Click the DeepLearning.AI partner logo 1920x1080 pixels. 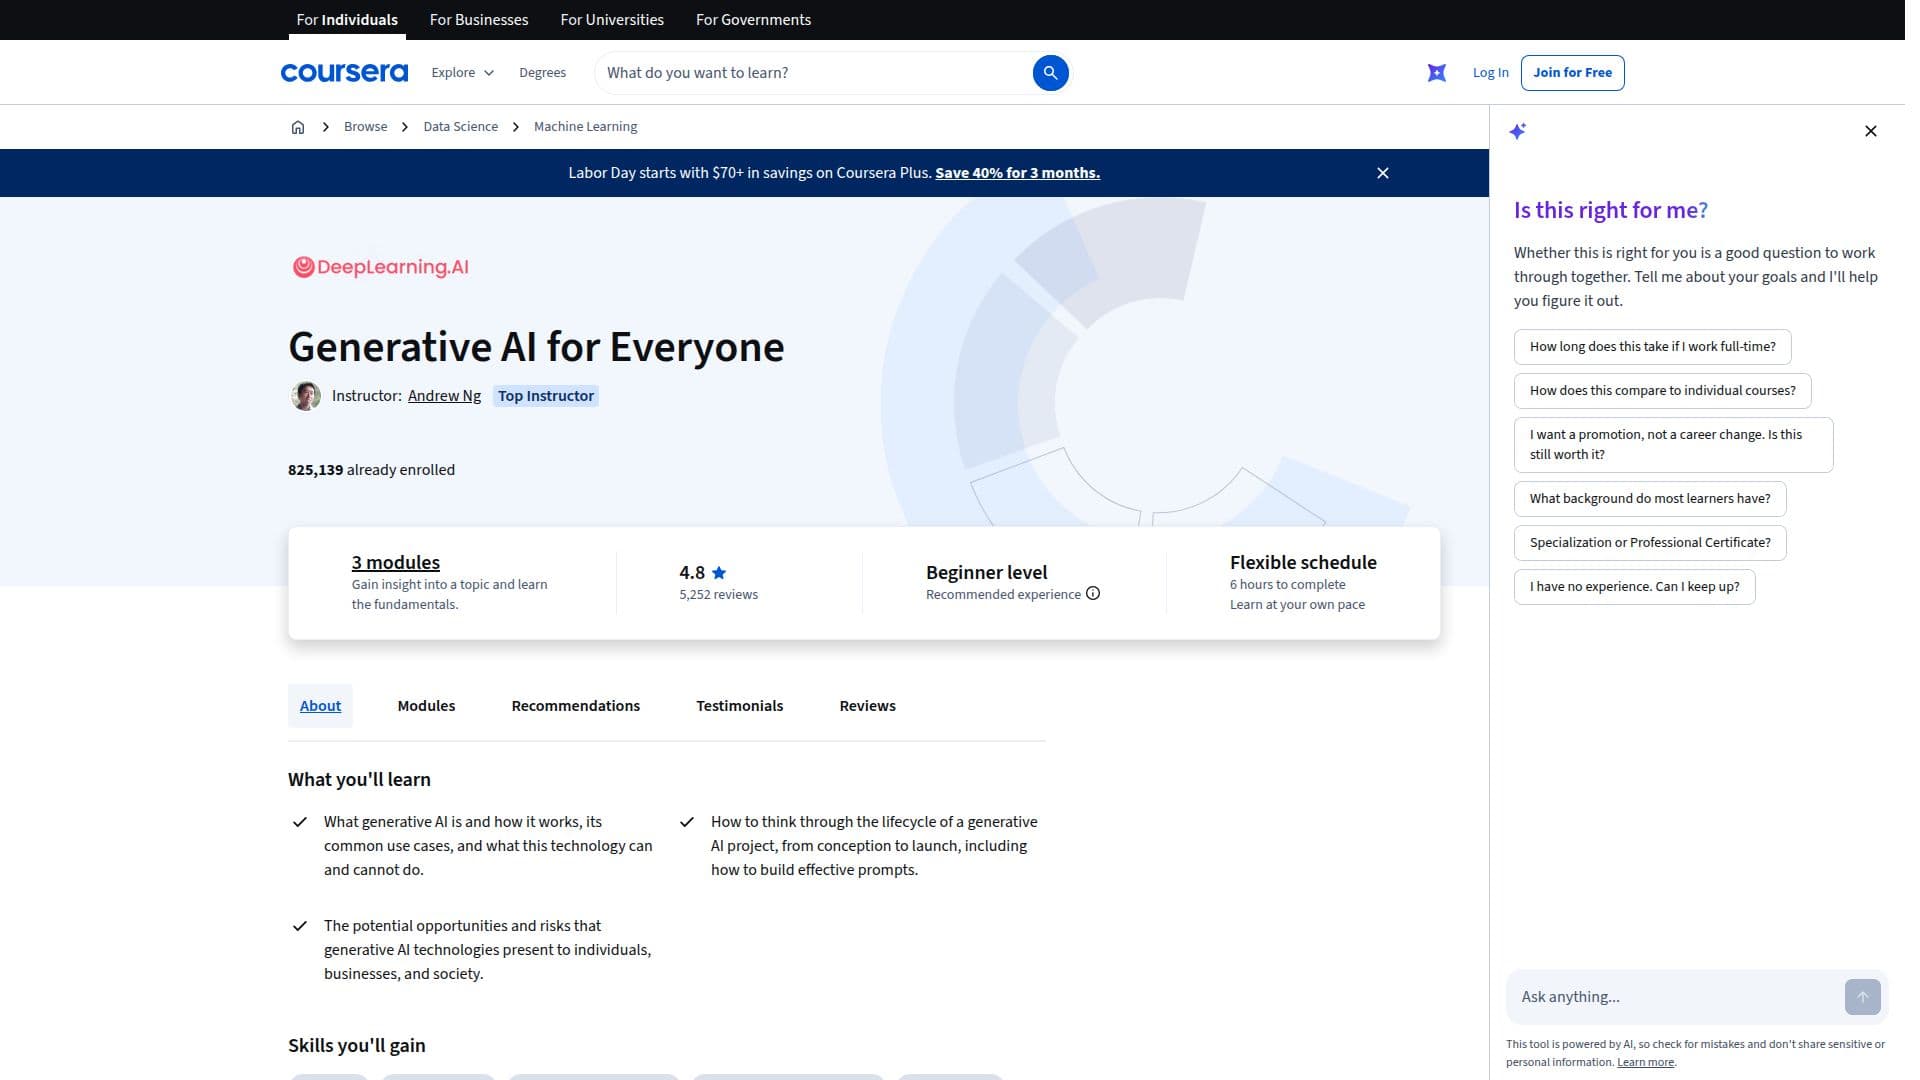(x=383, y=269)
